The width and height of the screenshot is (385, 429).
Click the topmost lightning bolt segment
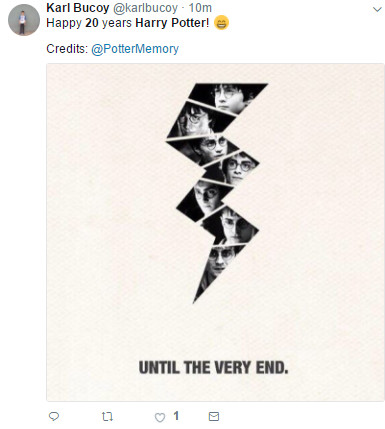click(x=228, y=97)
